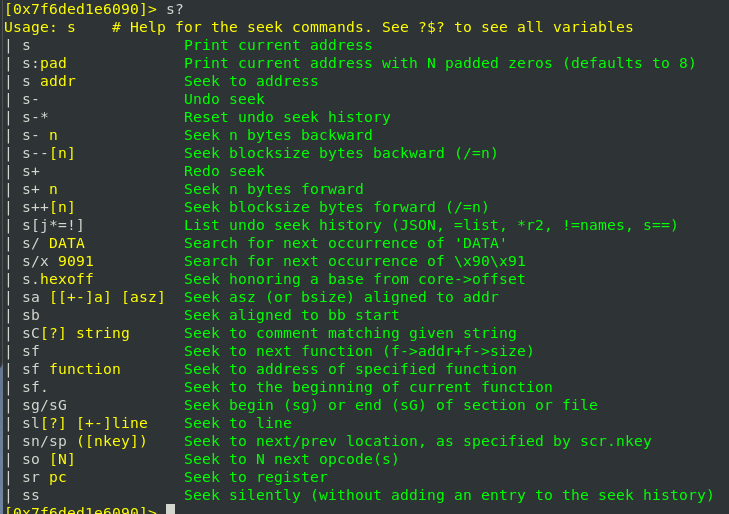The image size is (729, 514).
Task: Click the 's++[n]' command entry
Action: pos(48,207)
